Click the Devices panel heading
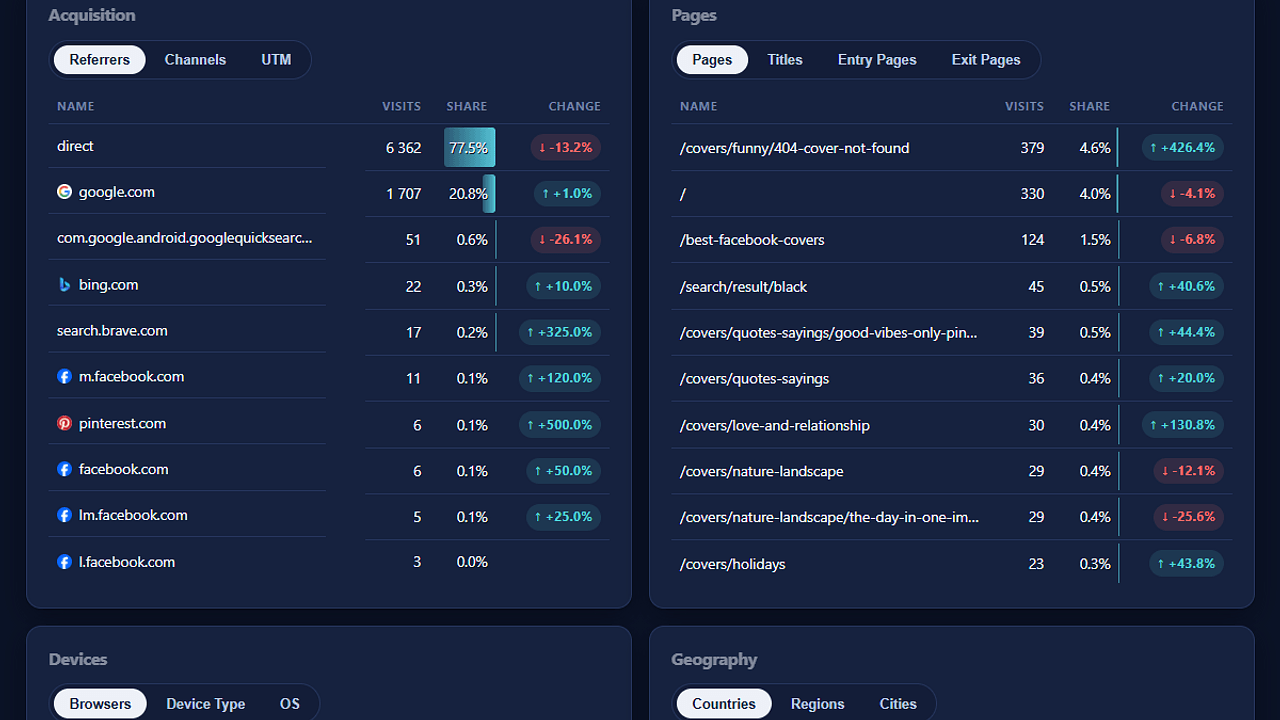 [78, 659]
